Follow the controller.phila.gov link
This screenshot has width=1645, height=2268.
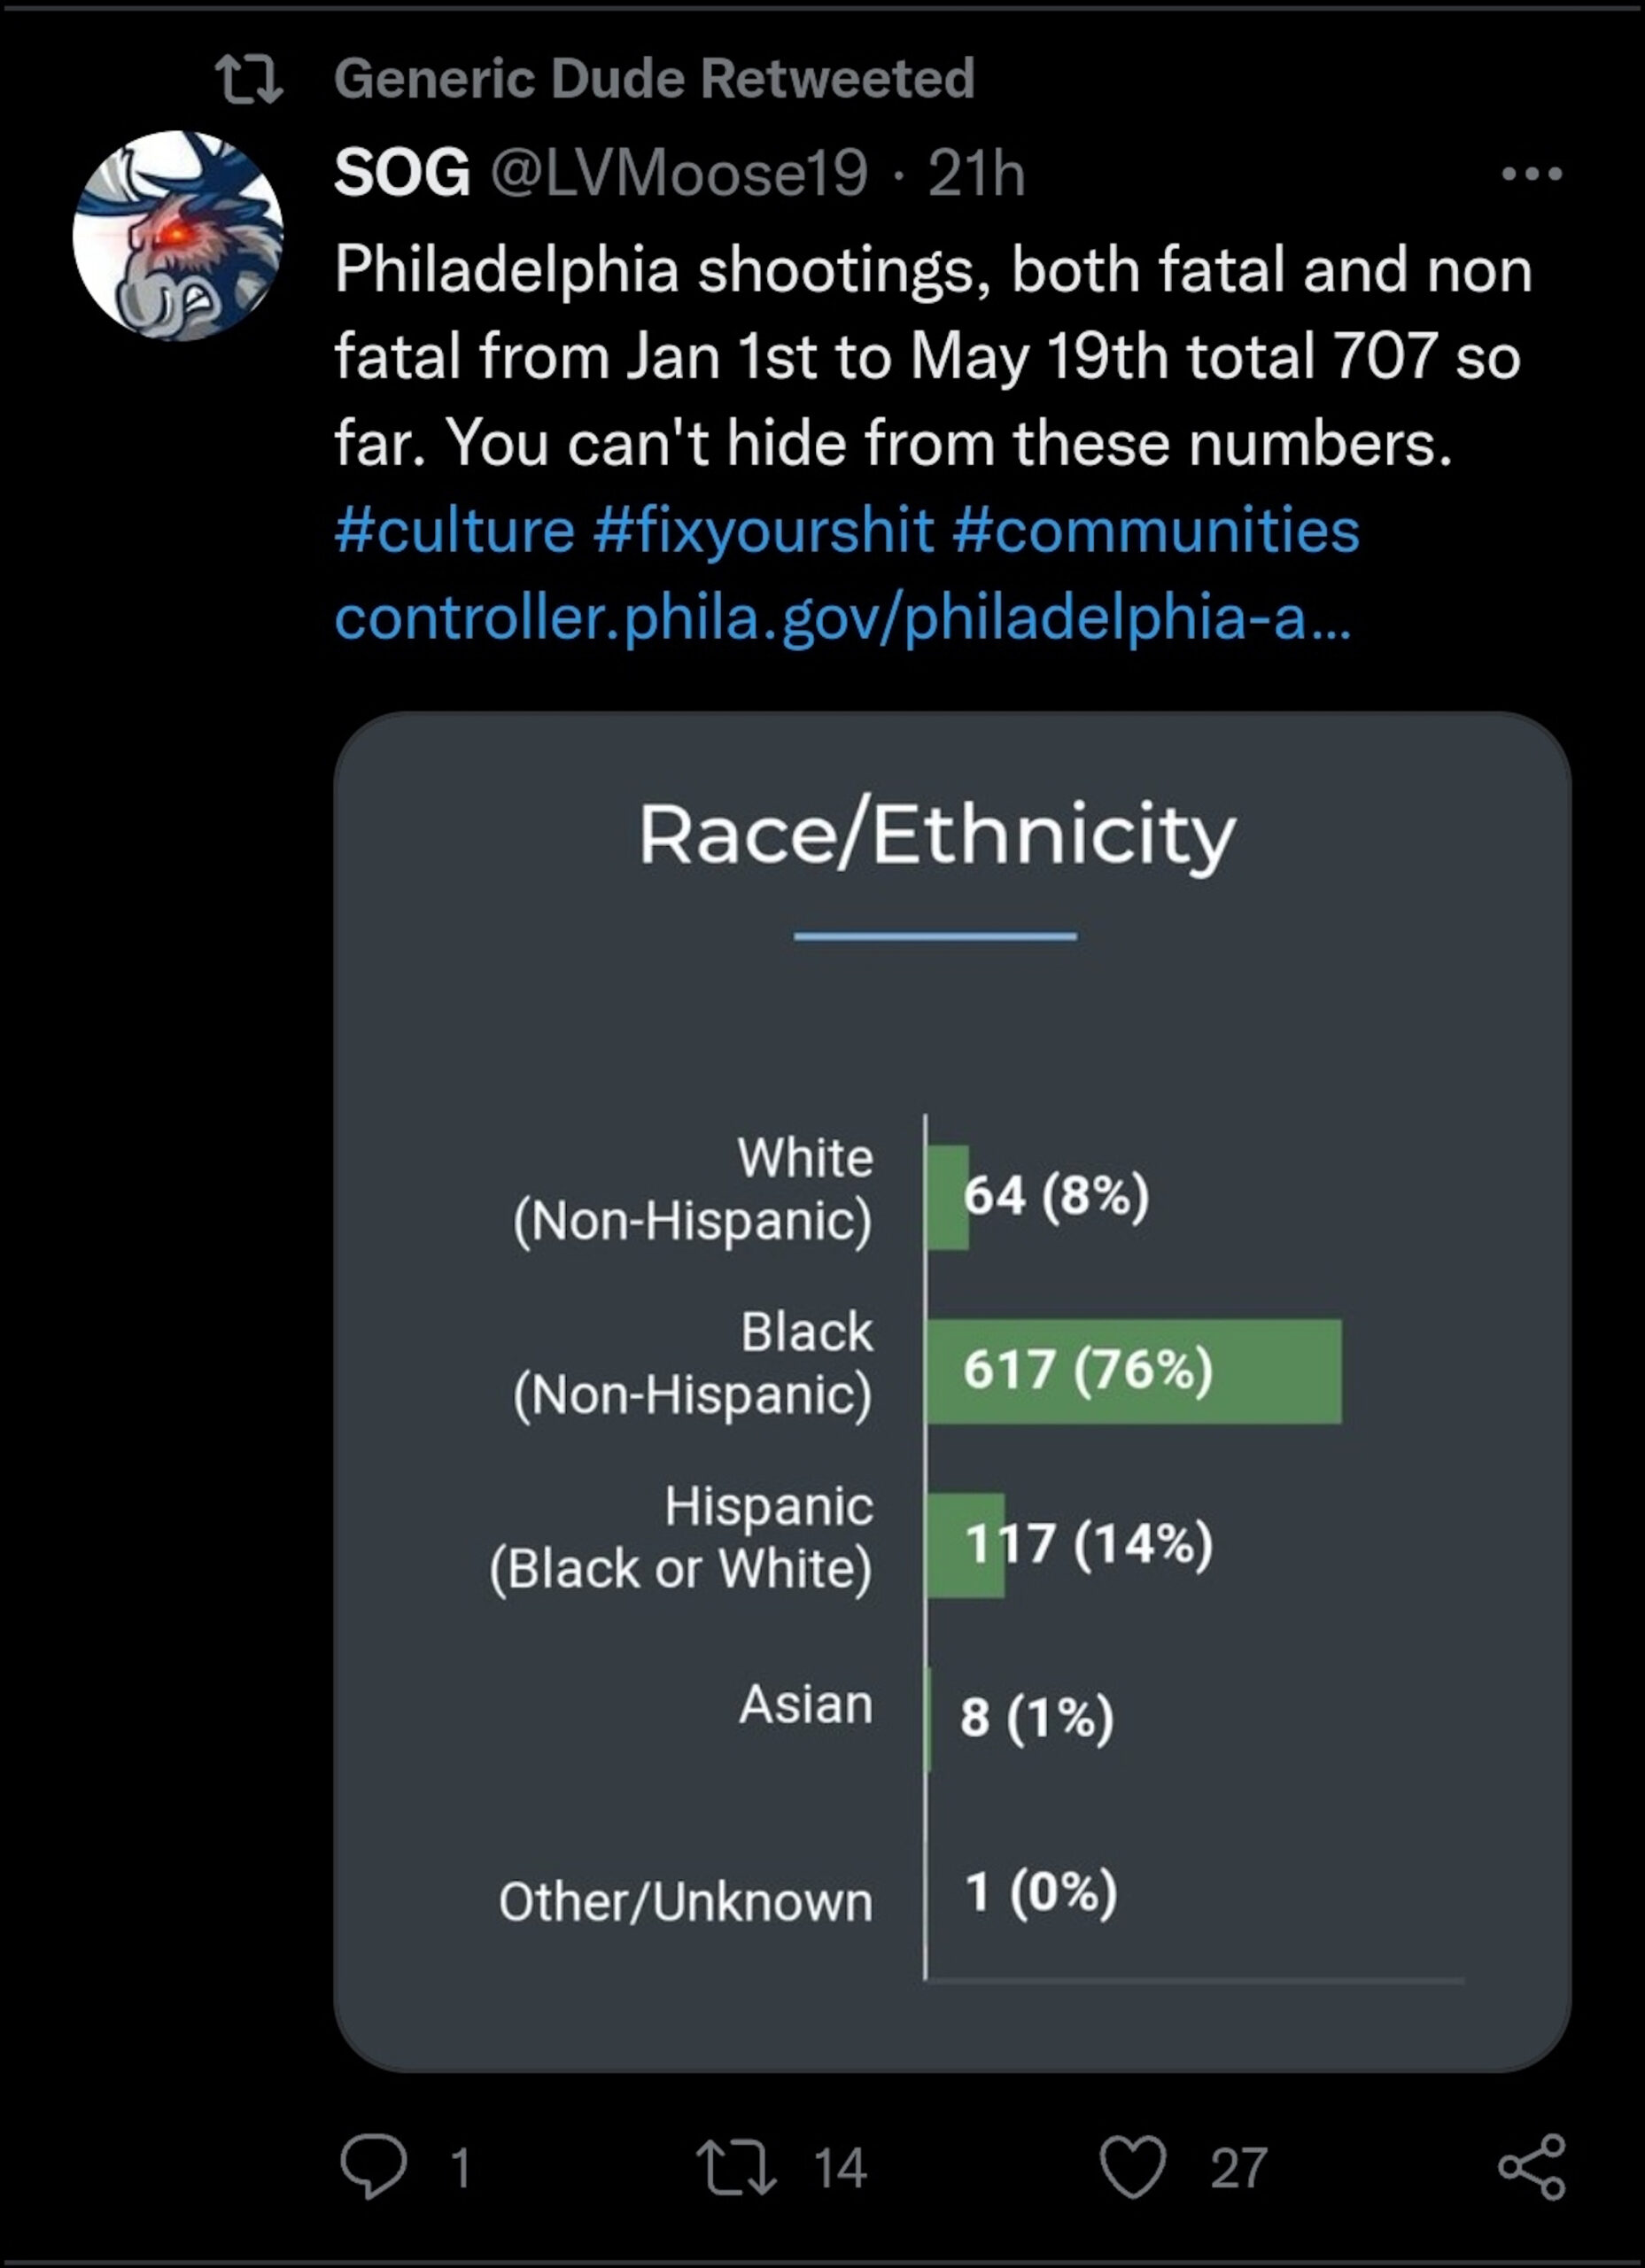point(842,617)
